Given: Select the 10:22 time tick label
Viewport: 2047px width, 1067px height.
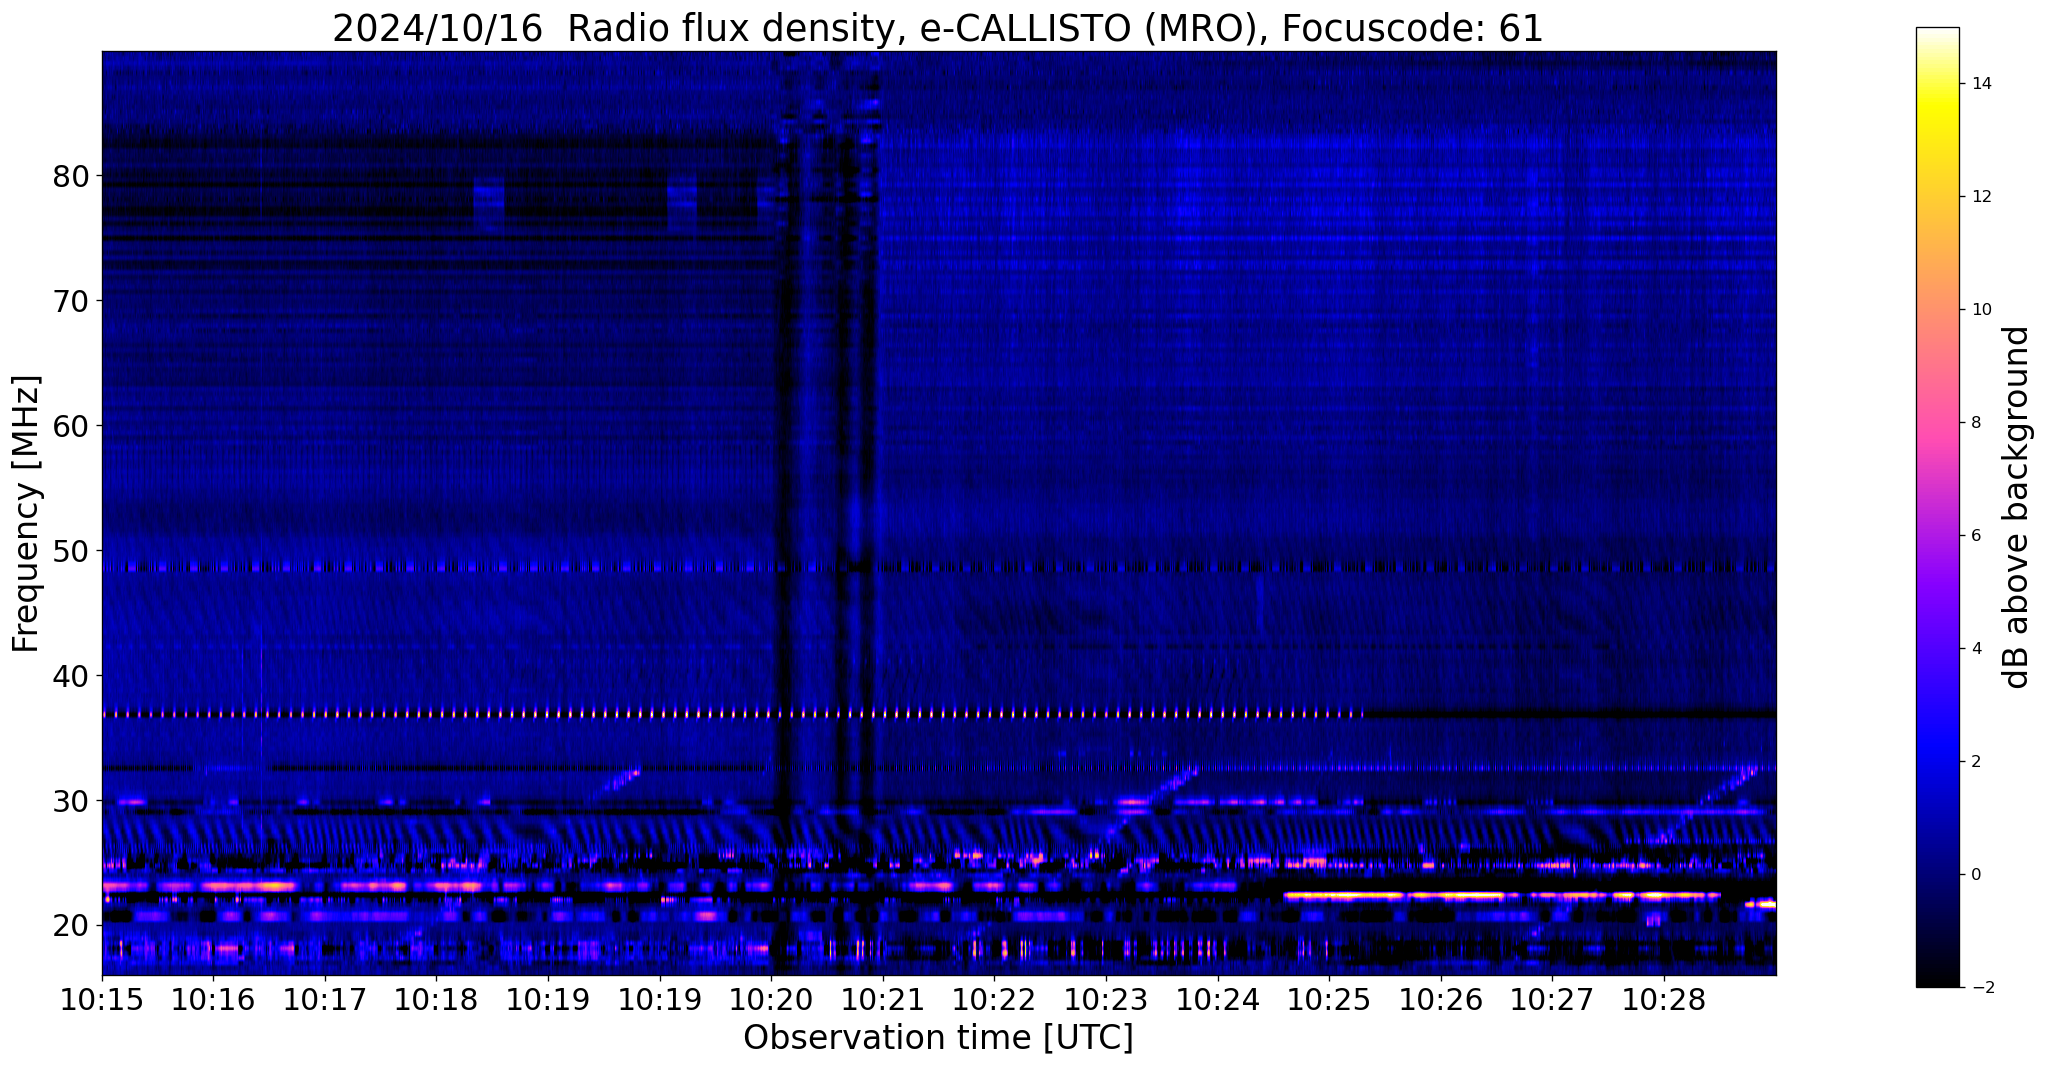Looking at the screenshot, I should click(x=994, y=1000).
